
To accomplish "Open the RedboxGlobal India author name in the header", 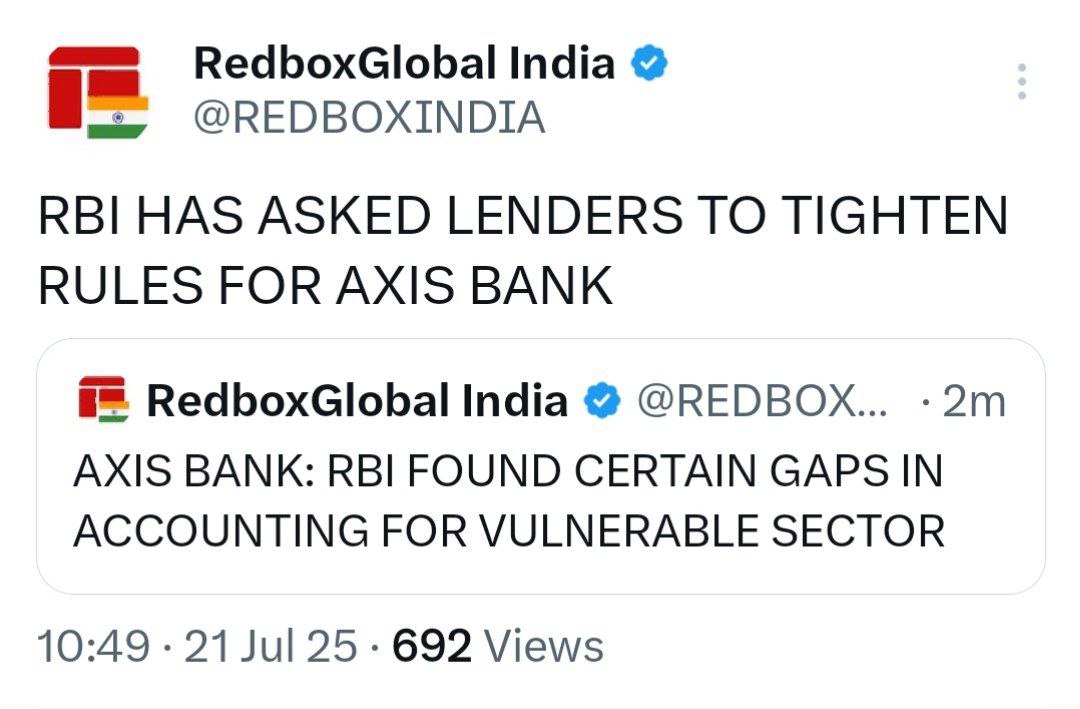I will 404,65.
